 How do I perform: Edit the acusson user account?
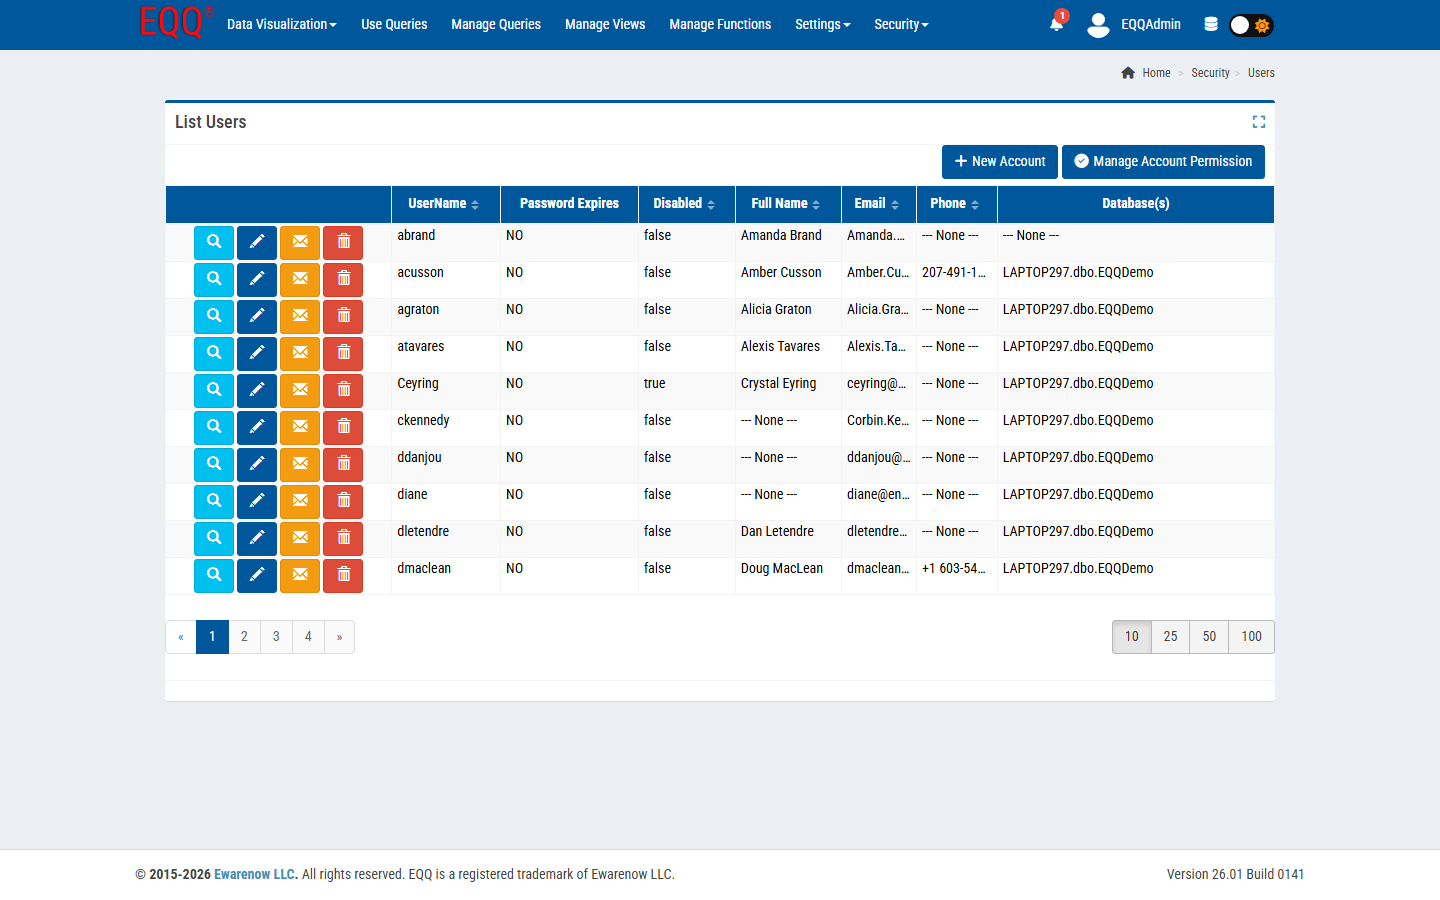pyautogui.click(x=257, y=279)
